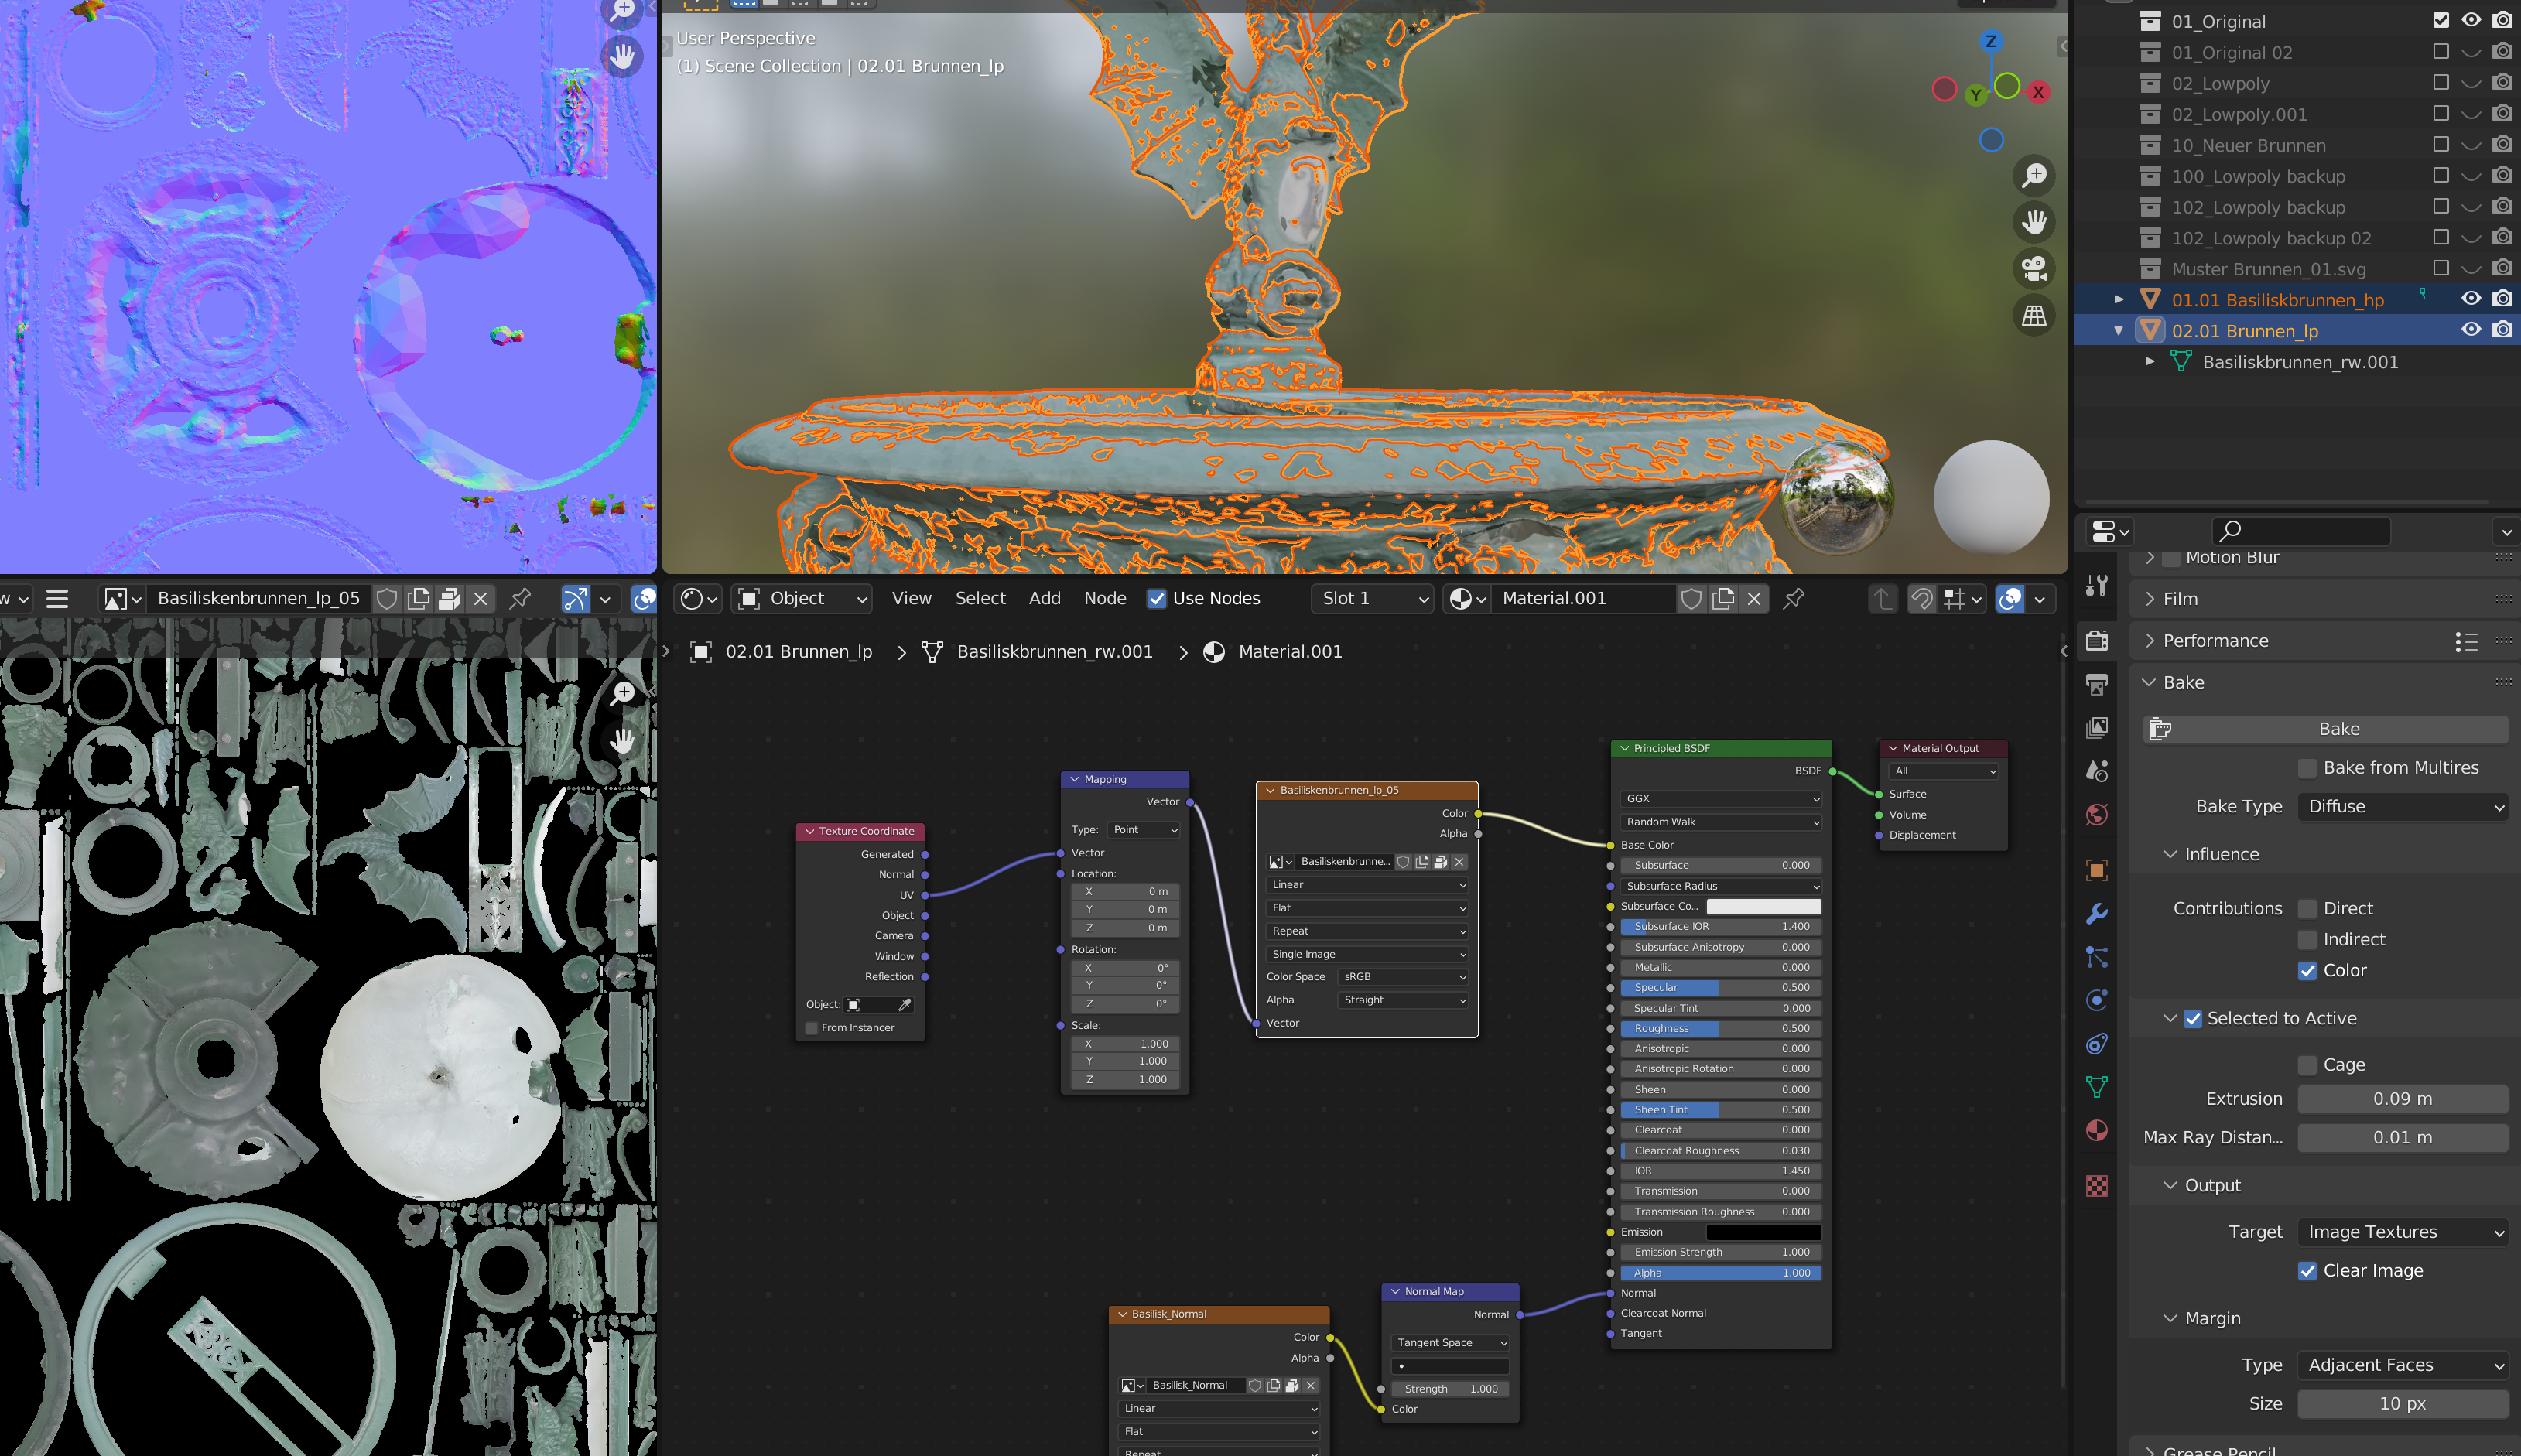Open the Margin Type Adjacent Faces dropdown
The width and height of the screenshot is (2521, 1456).
[x=2404, y=1365]
